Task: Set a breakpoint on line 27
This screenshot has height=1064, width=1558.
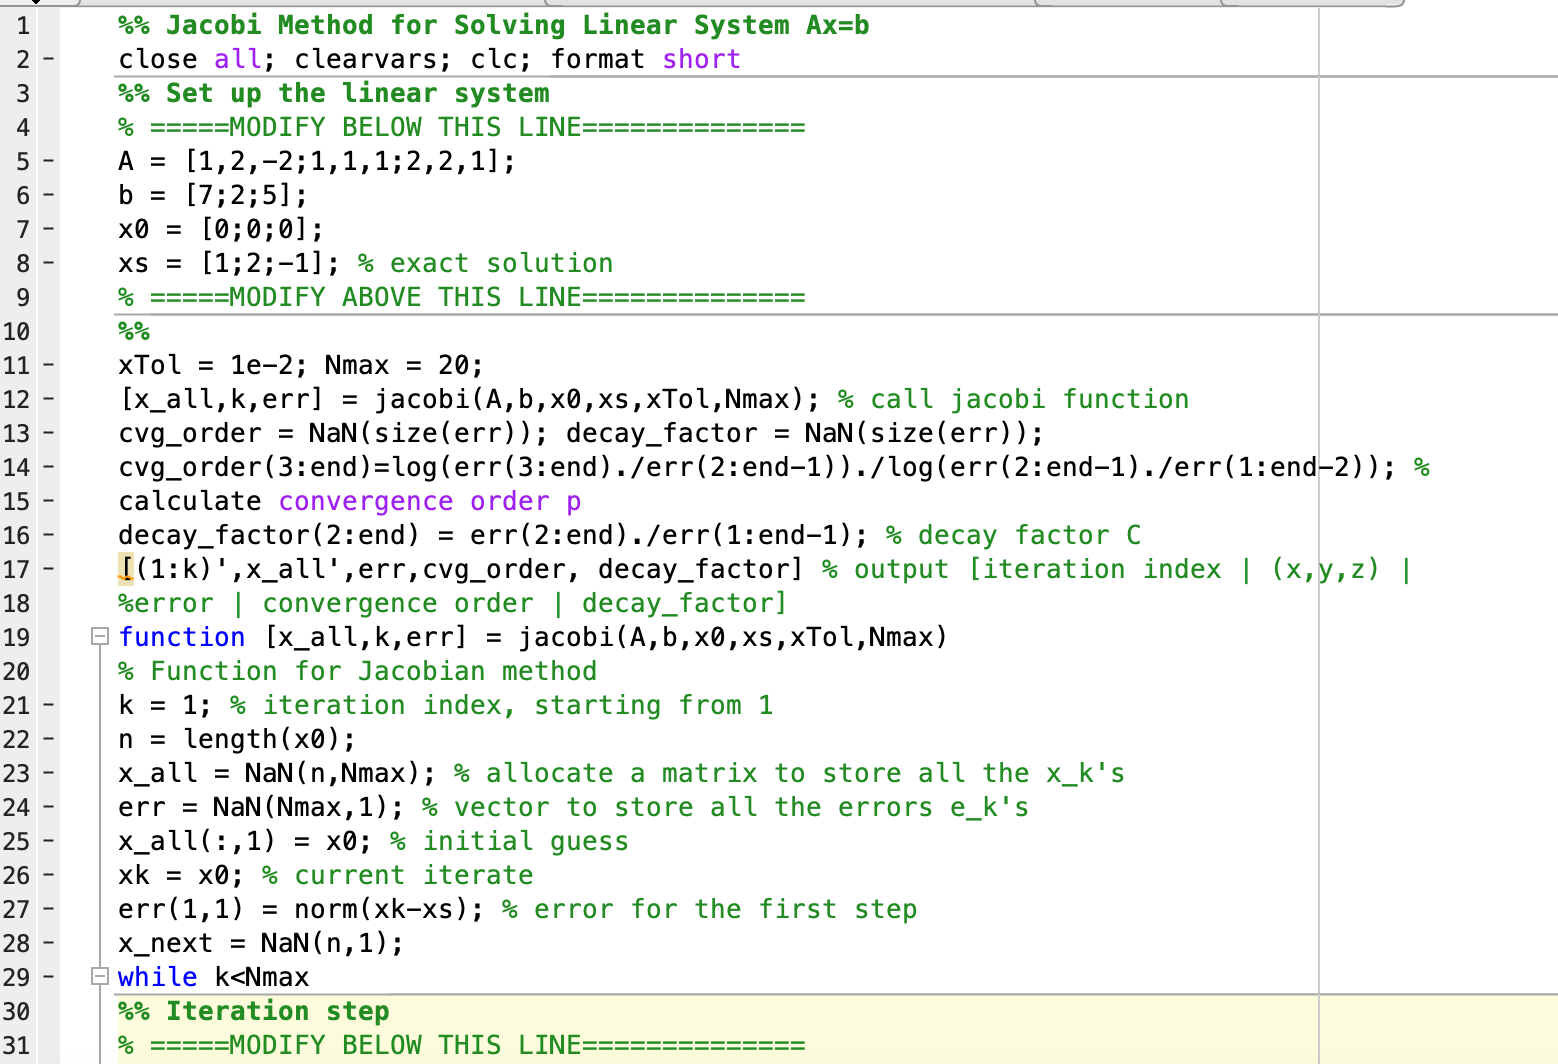Action: (x=46, y=909)
